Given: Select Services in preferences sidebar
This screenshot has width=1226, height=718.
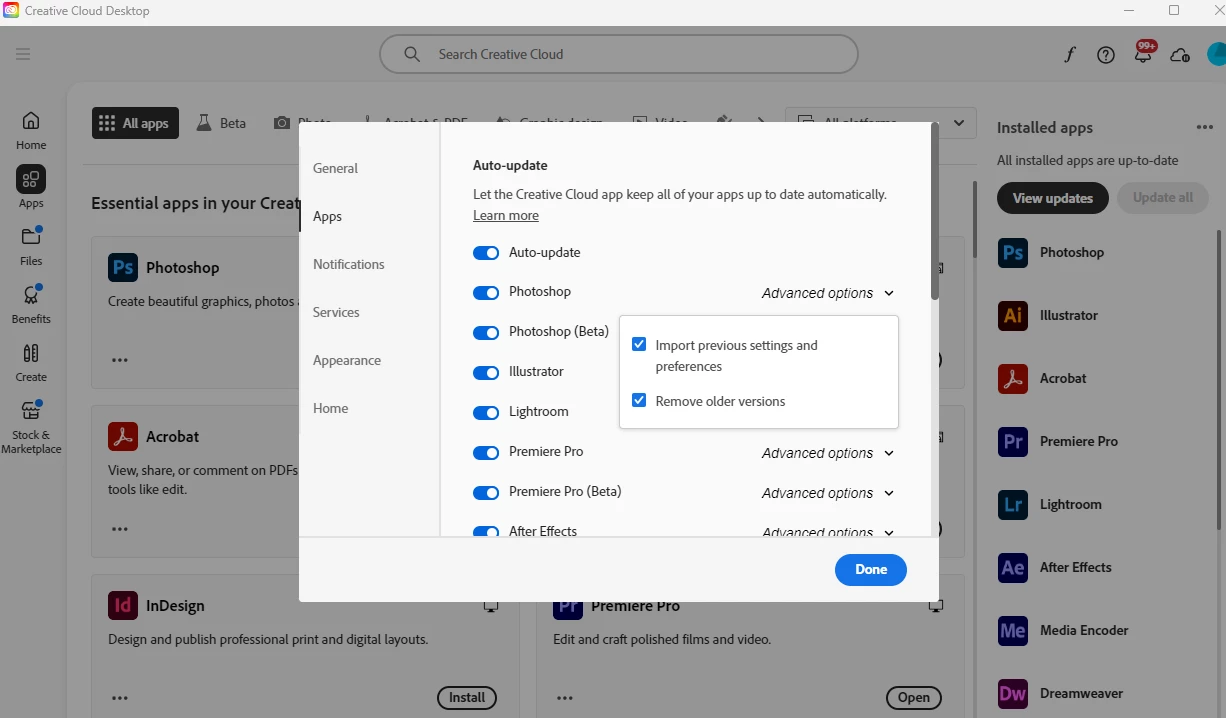Looking at the screenshot, I should pyautogui.click(x=336, y=312).
